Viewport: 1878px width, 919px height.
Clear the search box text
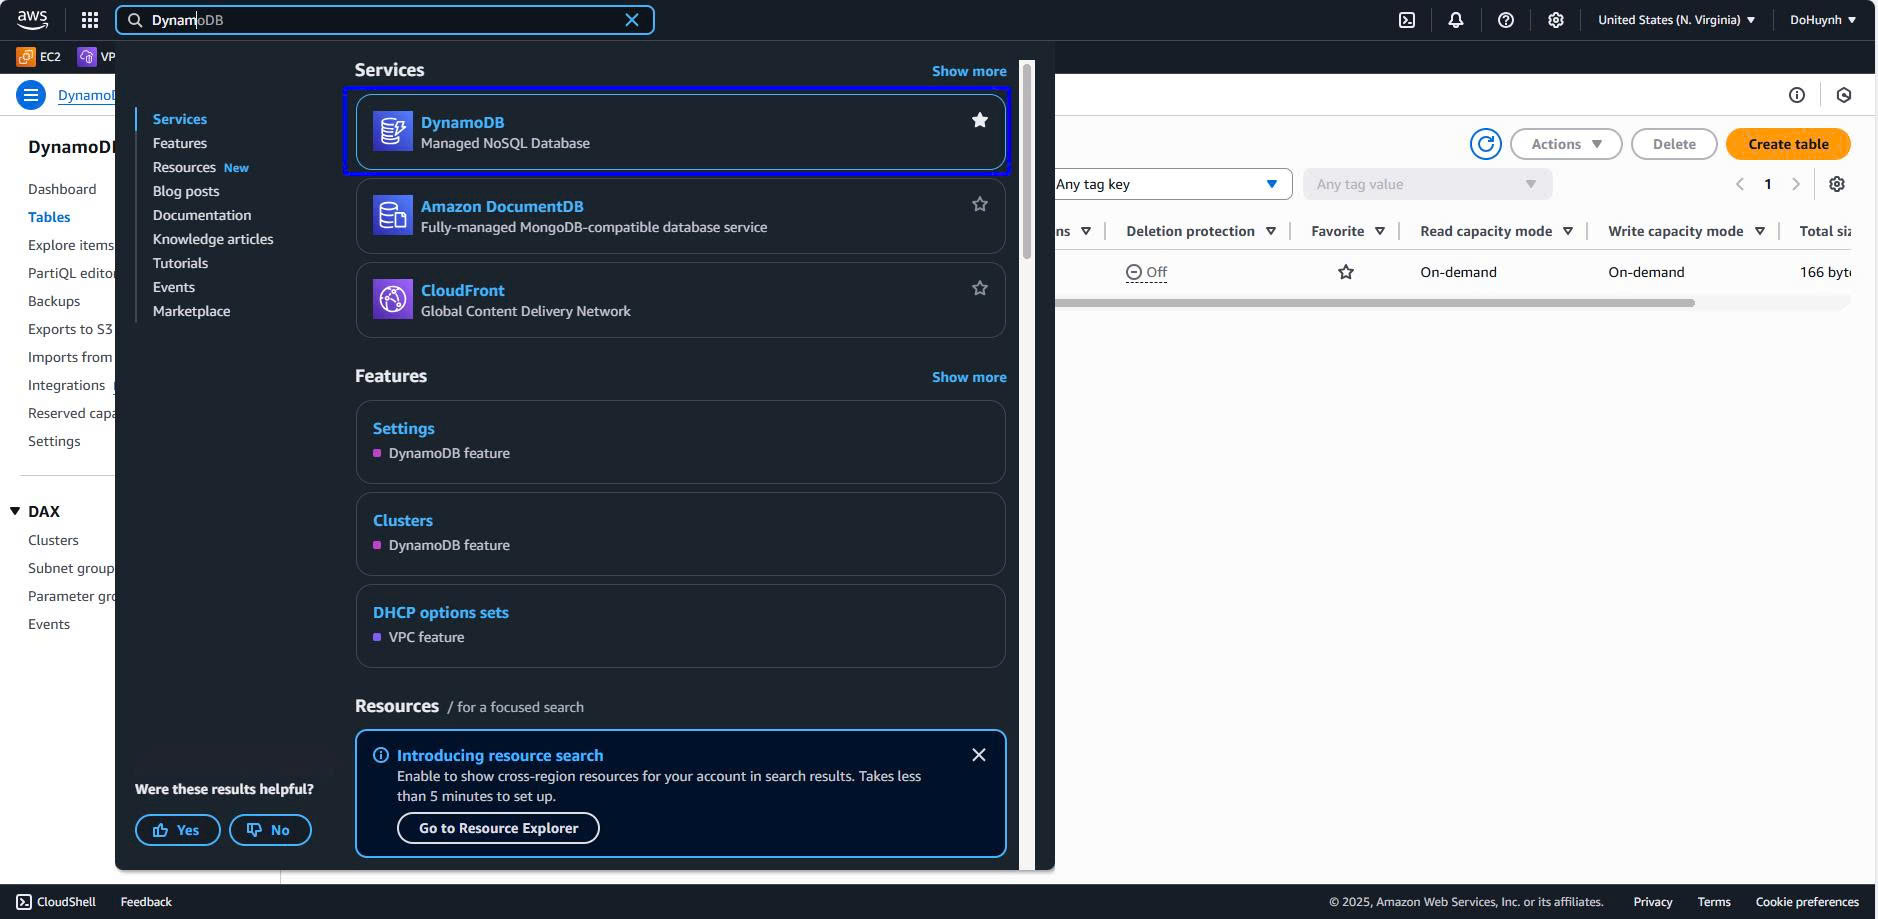[x=632, y=20]
